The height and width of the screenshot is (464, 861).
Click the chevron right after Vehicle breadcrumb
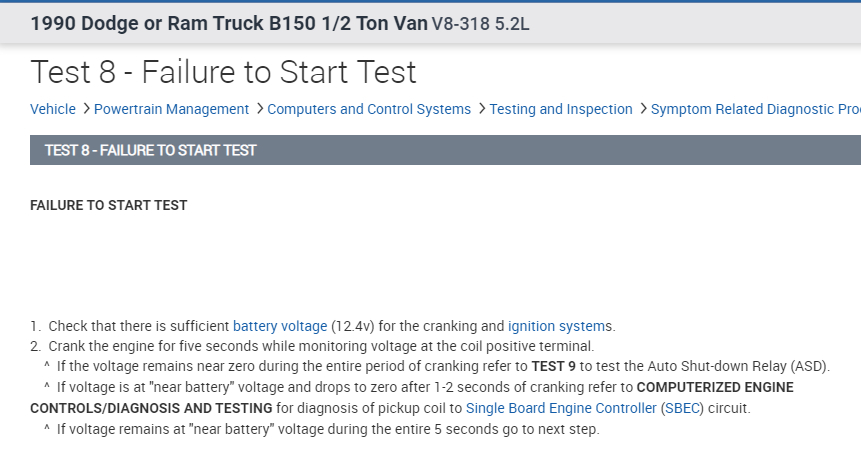pyautogui.click(x=85, y=109)
